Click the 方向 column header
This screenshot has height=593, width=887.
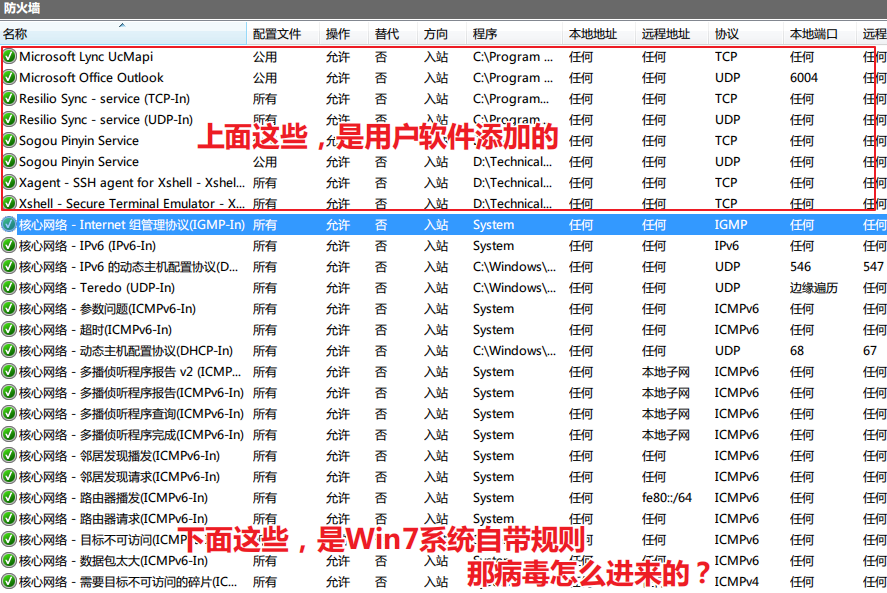click(442, 34)
